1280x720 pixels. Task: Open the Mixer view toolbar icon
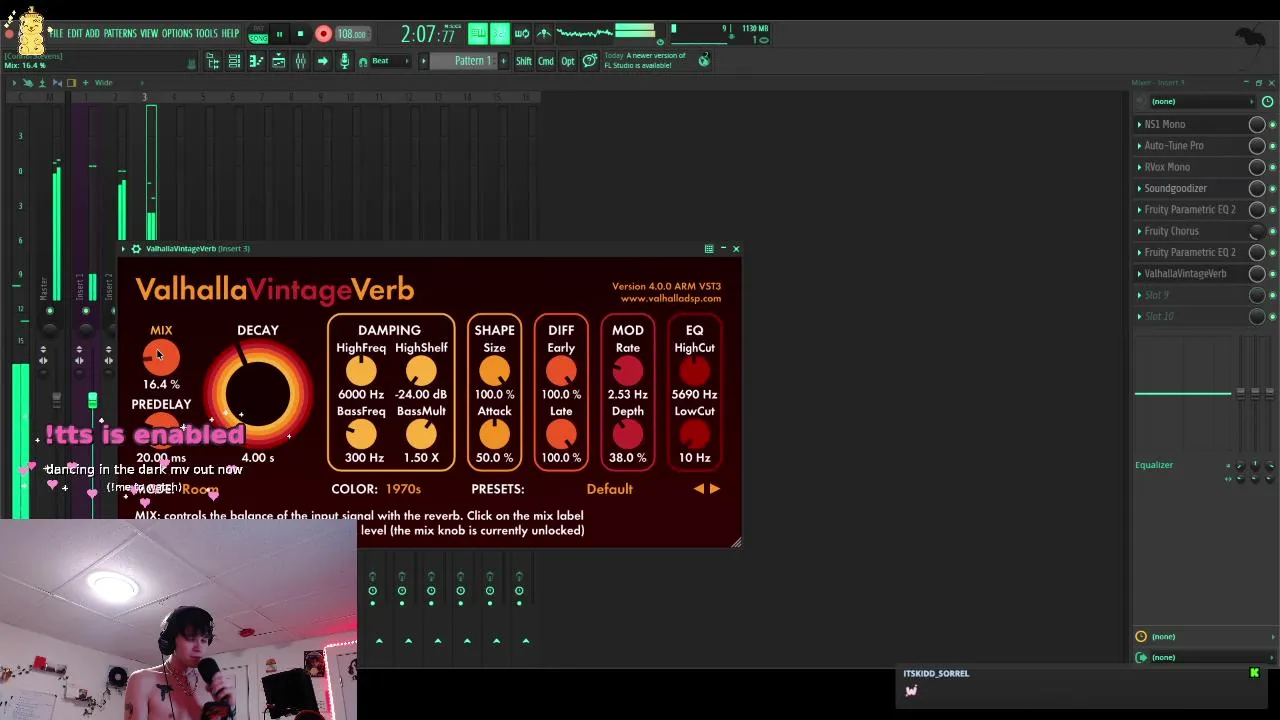pos(300,62)
